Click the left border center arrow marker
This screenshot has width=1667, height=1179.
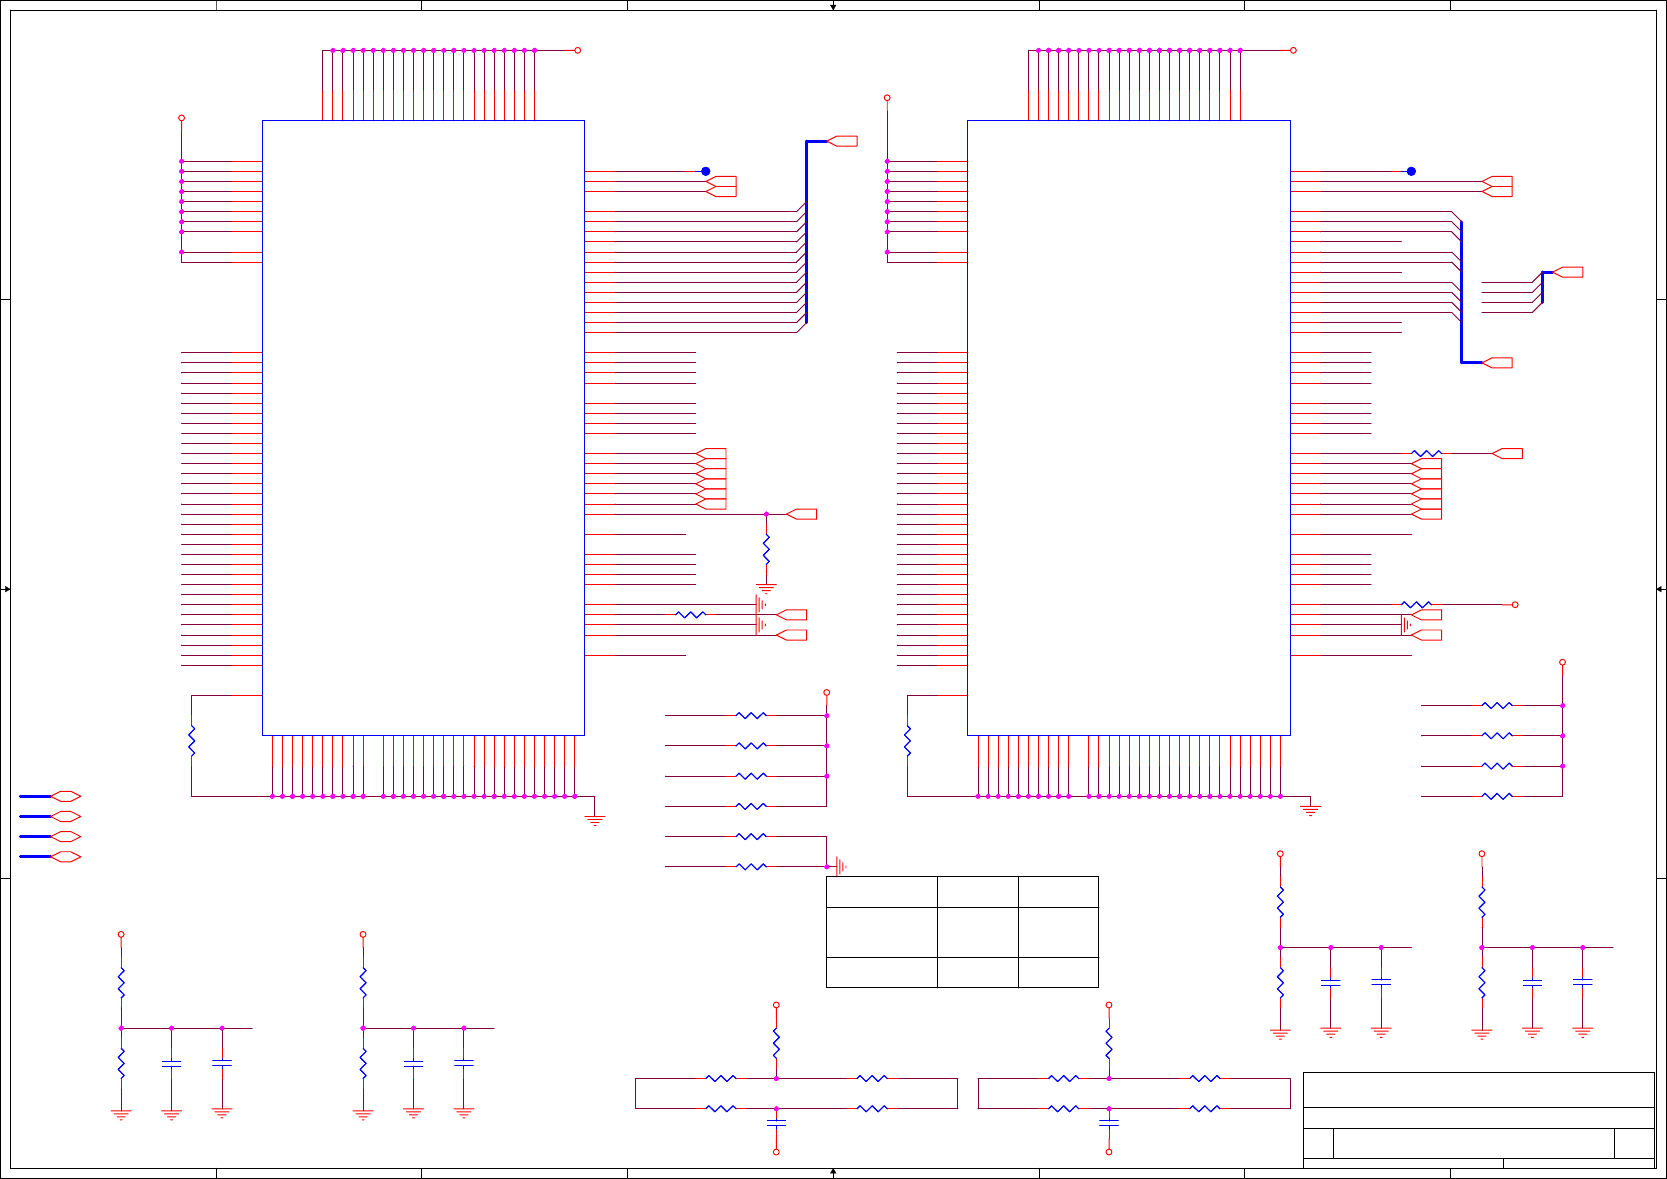click(6, 589)
